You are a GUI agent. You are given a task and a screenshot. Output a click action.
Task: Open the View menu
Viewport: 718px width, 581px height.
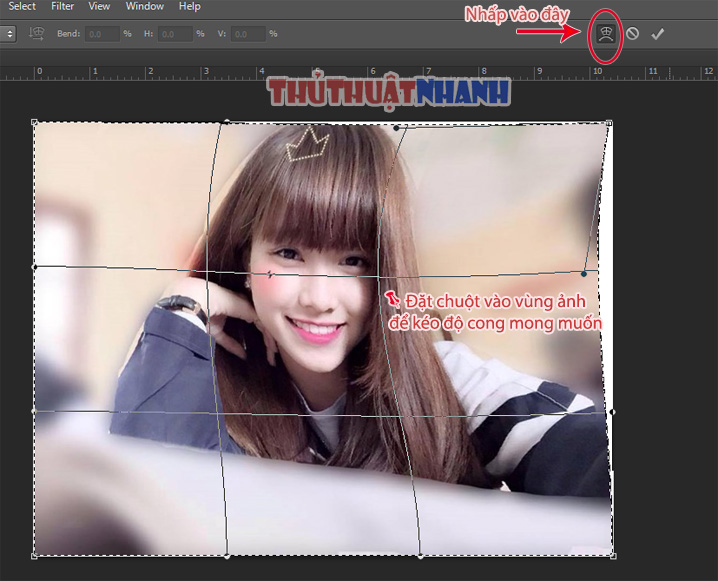click(x=99, y=6)
